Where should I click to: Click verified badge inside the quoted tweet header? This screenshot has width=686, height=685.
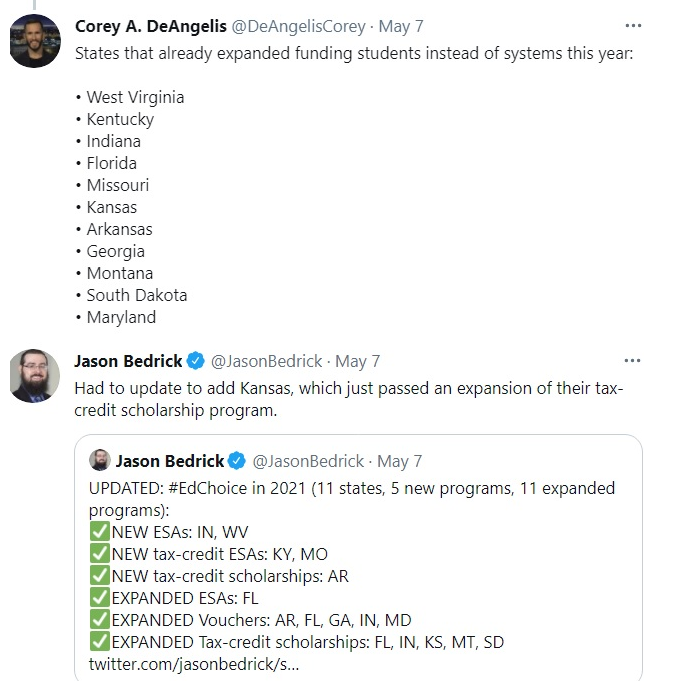(237, 461)
